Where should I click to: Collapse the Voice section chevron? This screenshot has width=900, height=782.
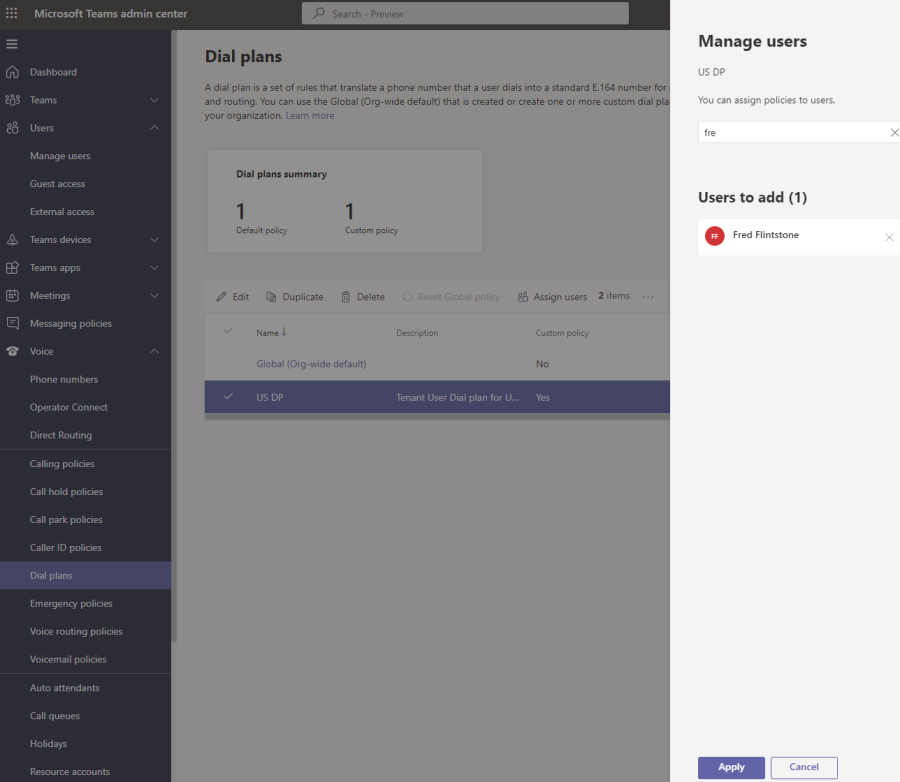[x=154, y=351]
